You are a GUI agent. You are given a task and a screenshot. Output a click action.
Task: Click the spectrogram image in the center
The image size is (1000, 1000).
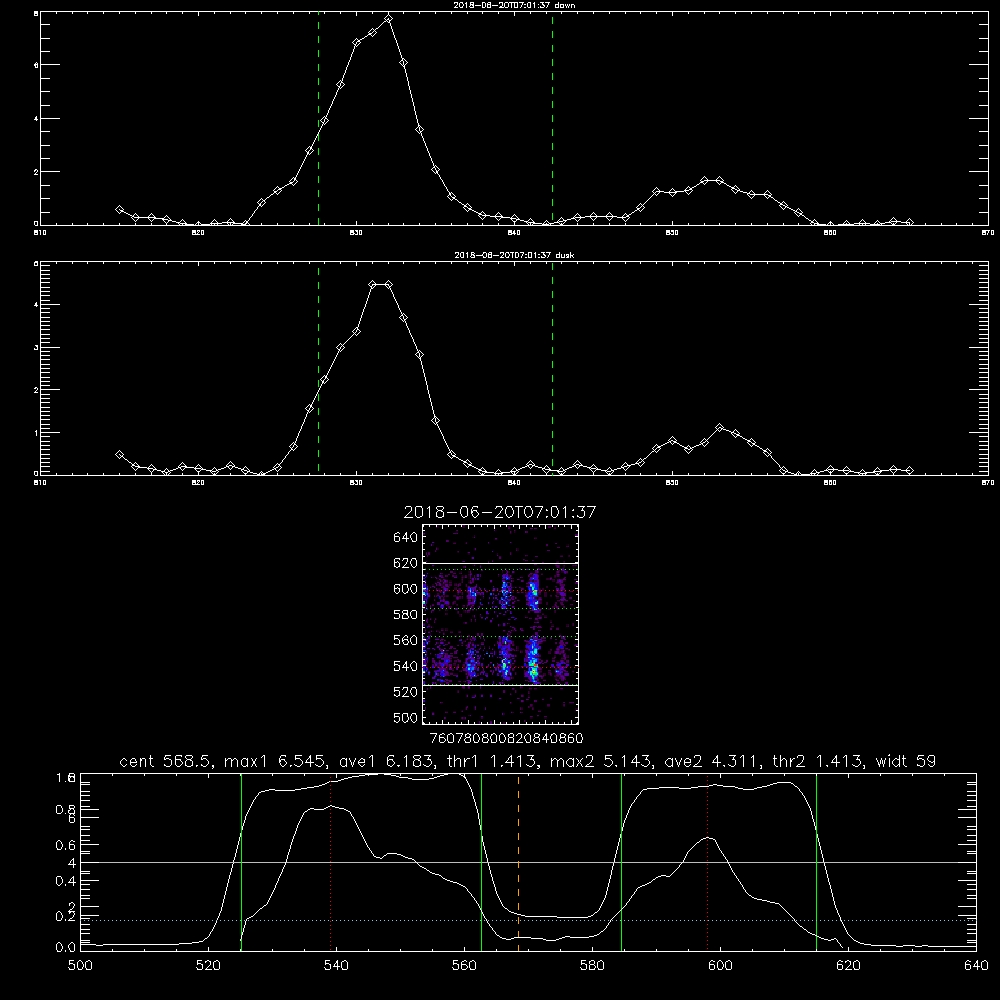(501, 624)
